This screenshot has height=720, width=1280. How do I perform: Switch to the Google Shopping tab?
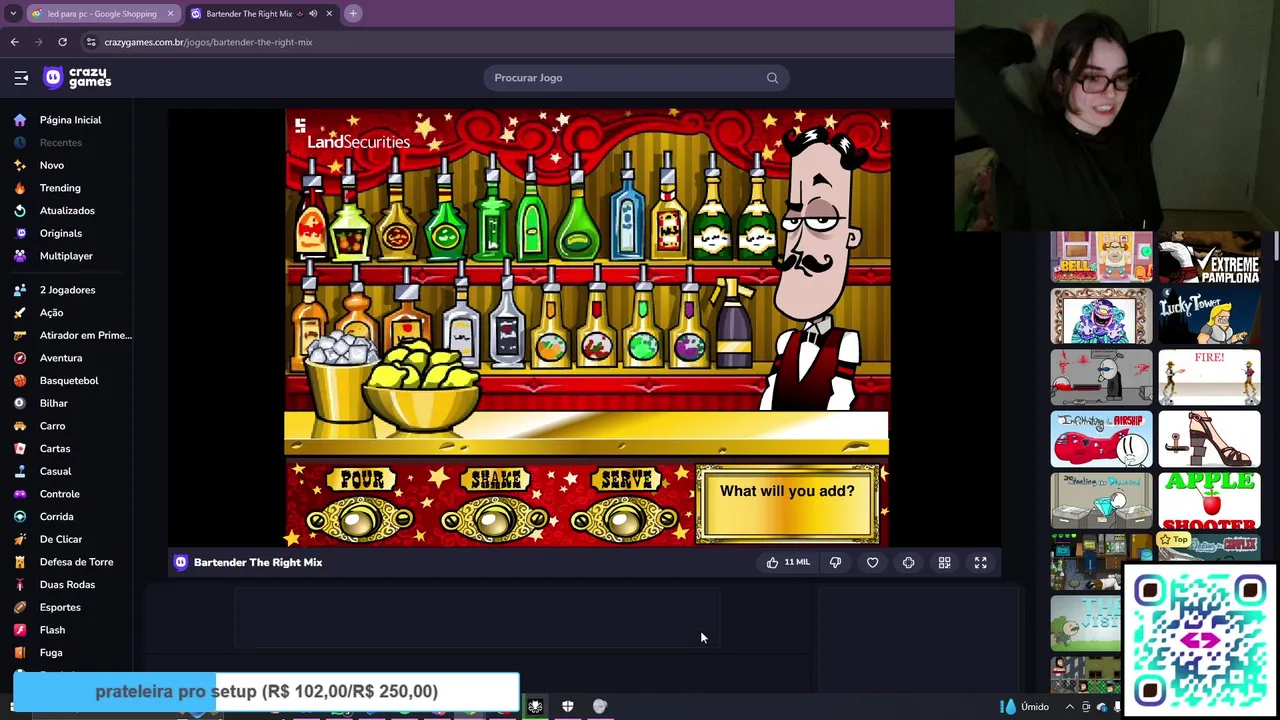tap(102, 14)
